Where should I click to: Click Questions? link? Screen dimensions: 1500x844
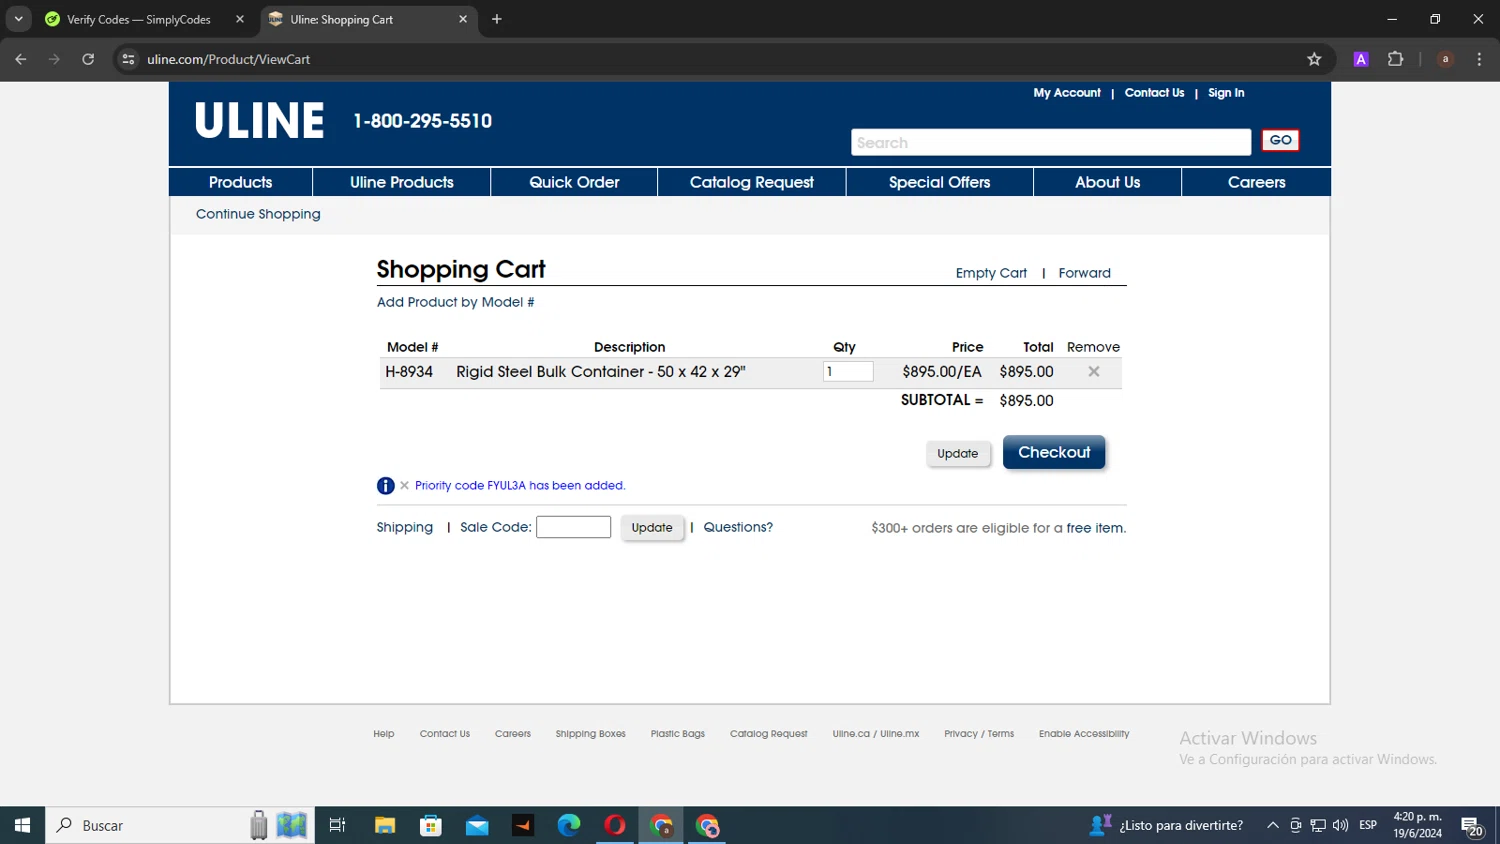click(x=738, y=527)
